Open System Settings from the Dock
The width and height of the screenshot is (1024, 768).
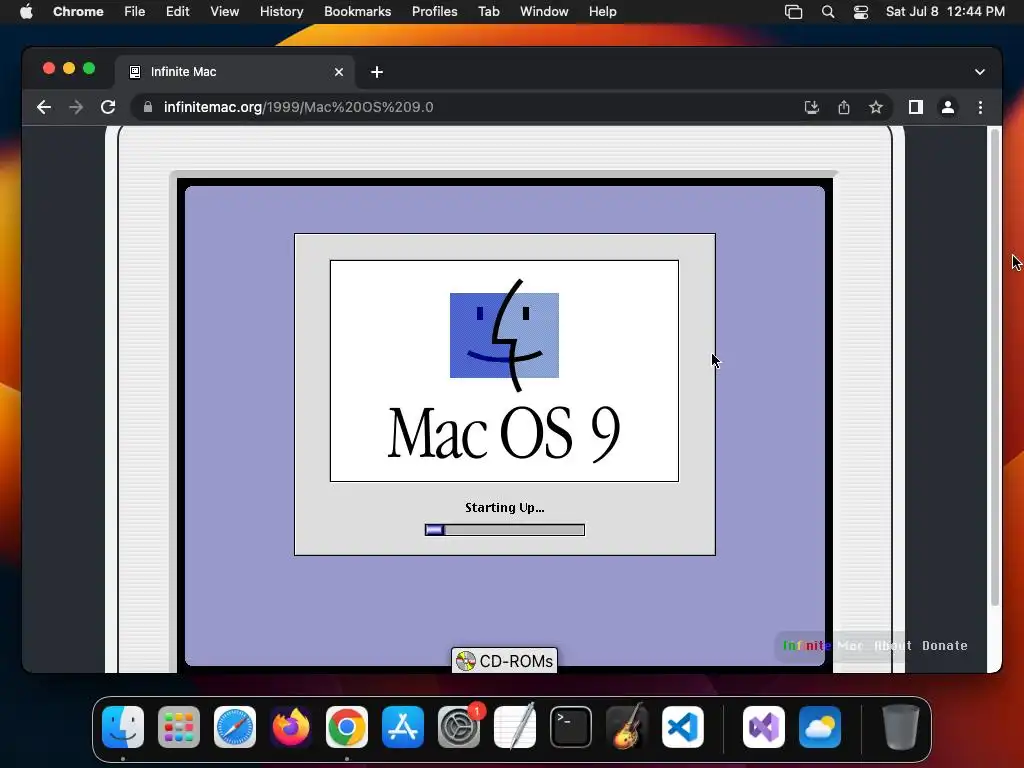(x=458, y=727)
